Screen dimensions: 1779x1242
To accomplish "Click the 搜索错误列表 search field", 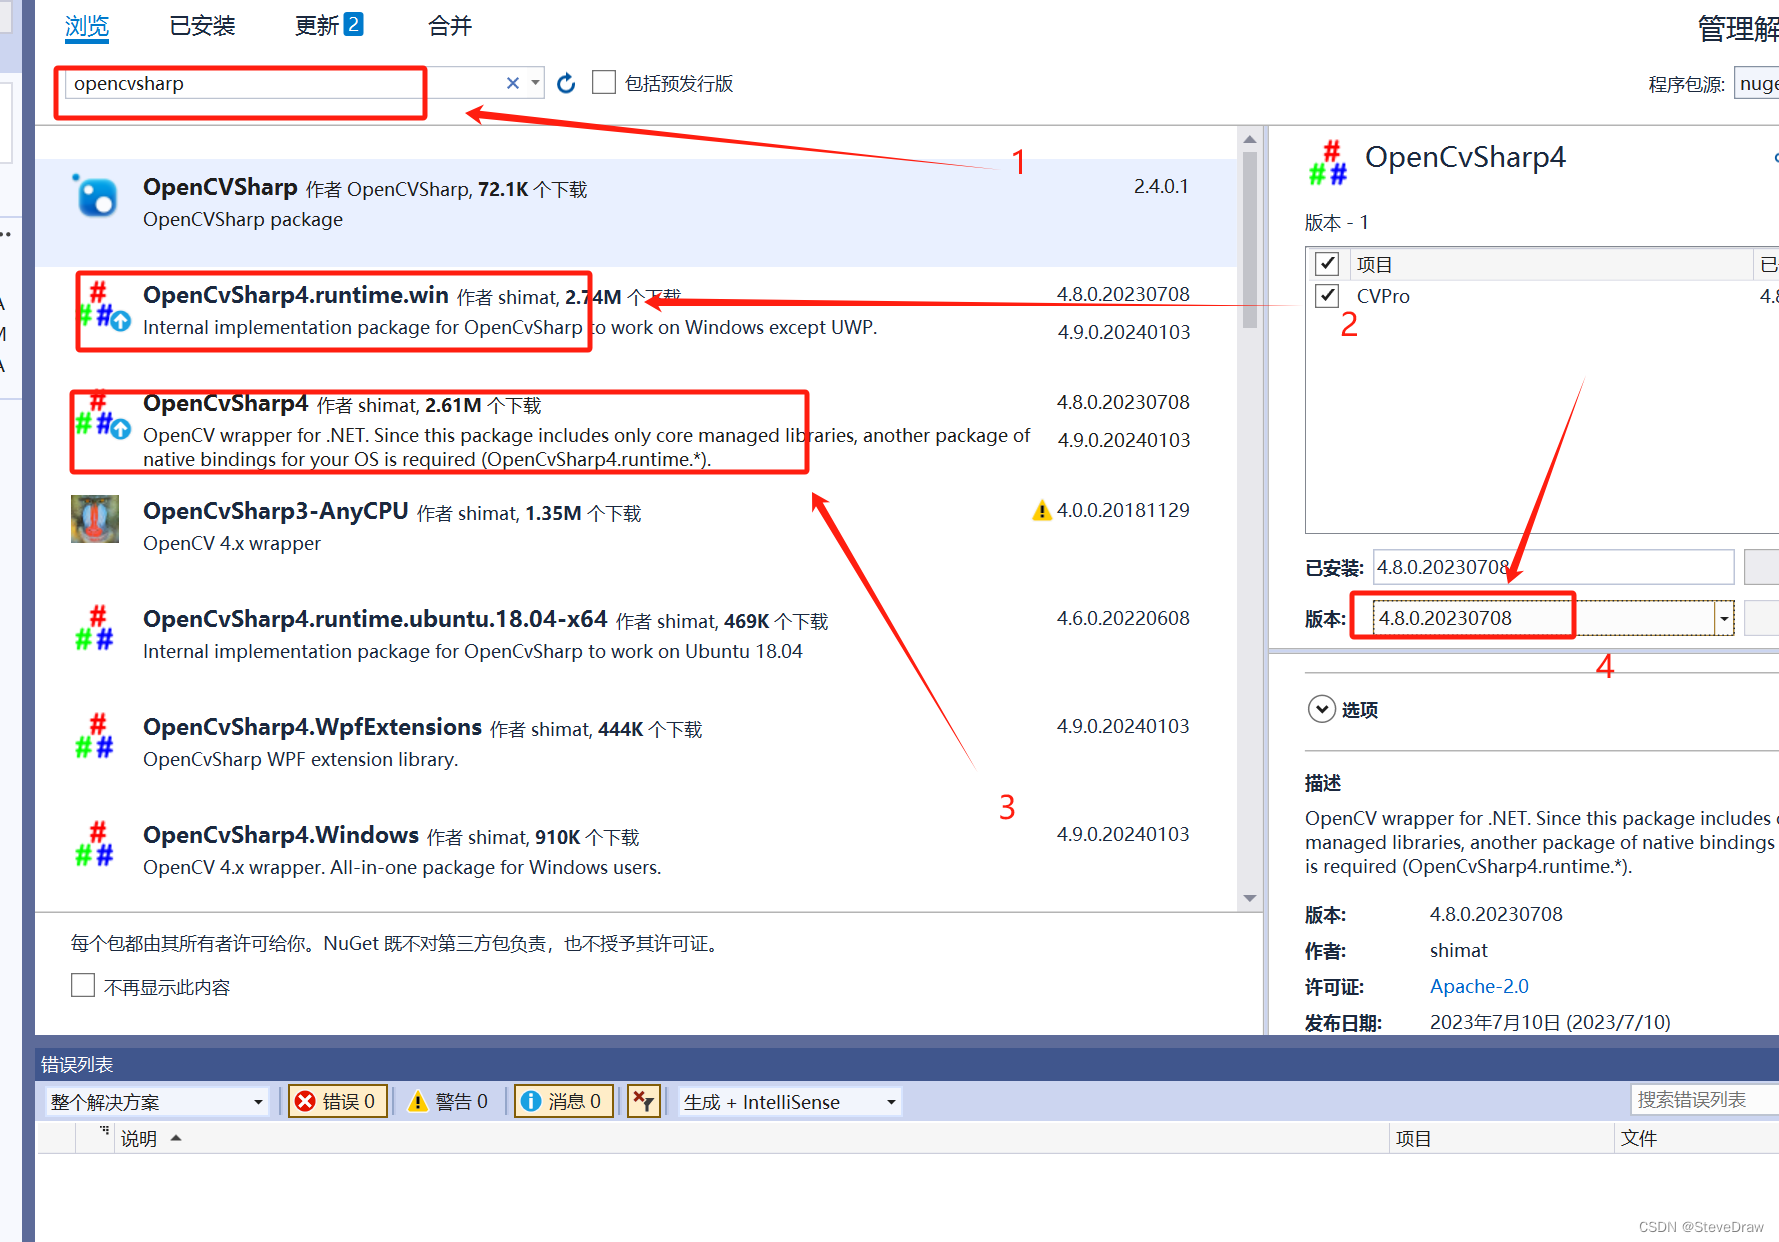I will 1704,1100.
